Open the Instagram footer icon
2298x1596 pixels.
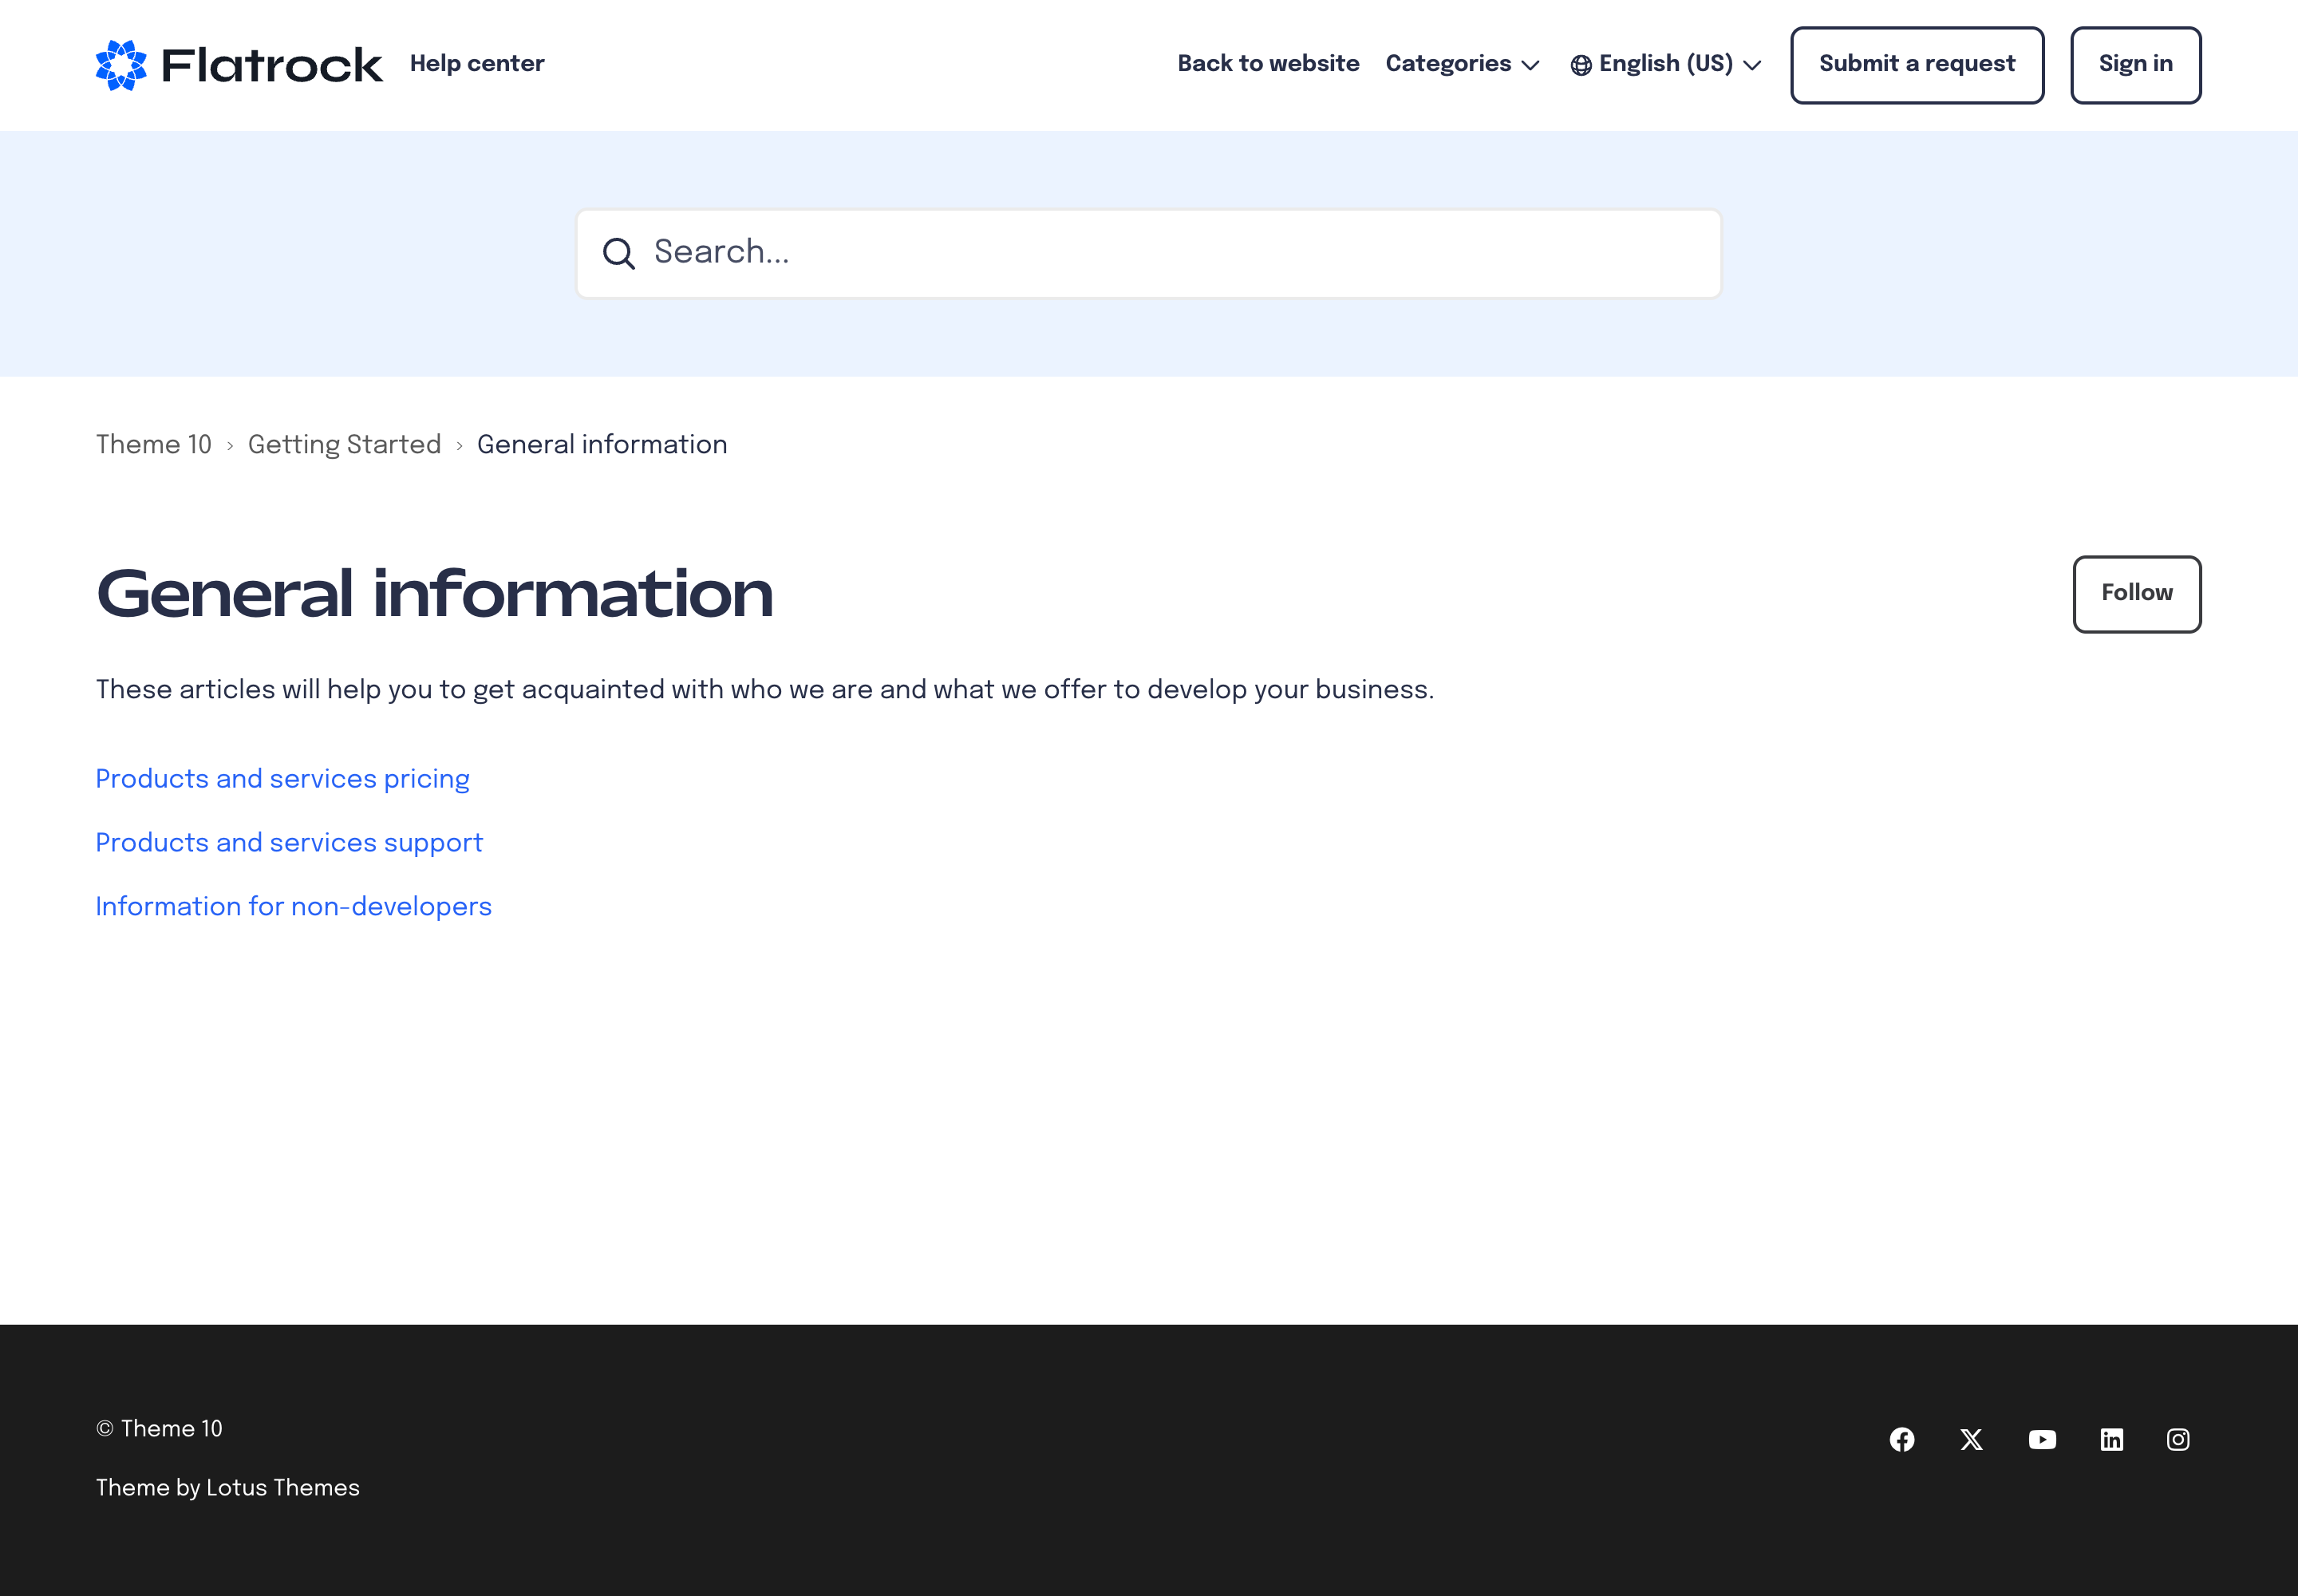2178,1439
